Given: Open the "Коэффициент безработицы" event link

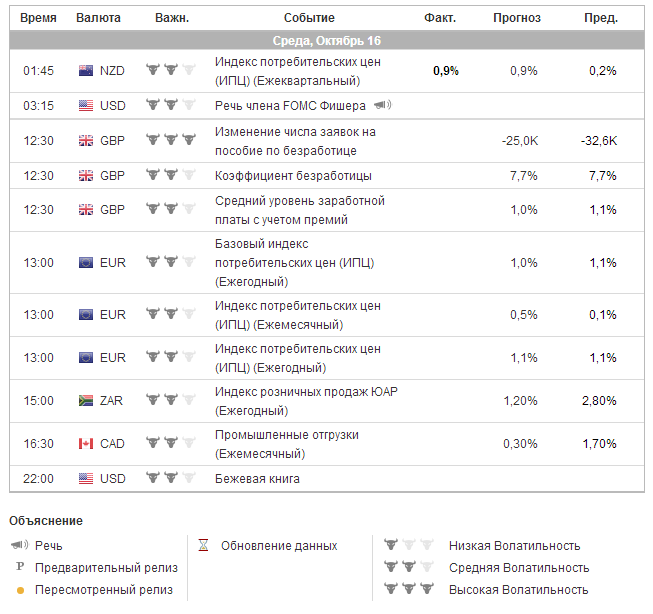Looking at the screenshot, I should click(293, 176).
